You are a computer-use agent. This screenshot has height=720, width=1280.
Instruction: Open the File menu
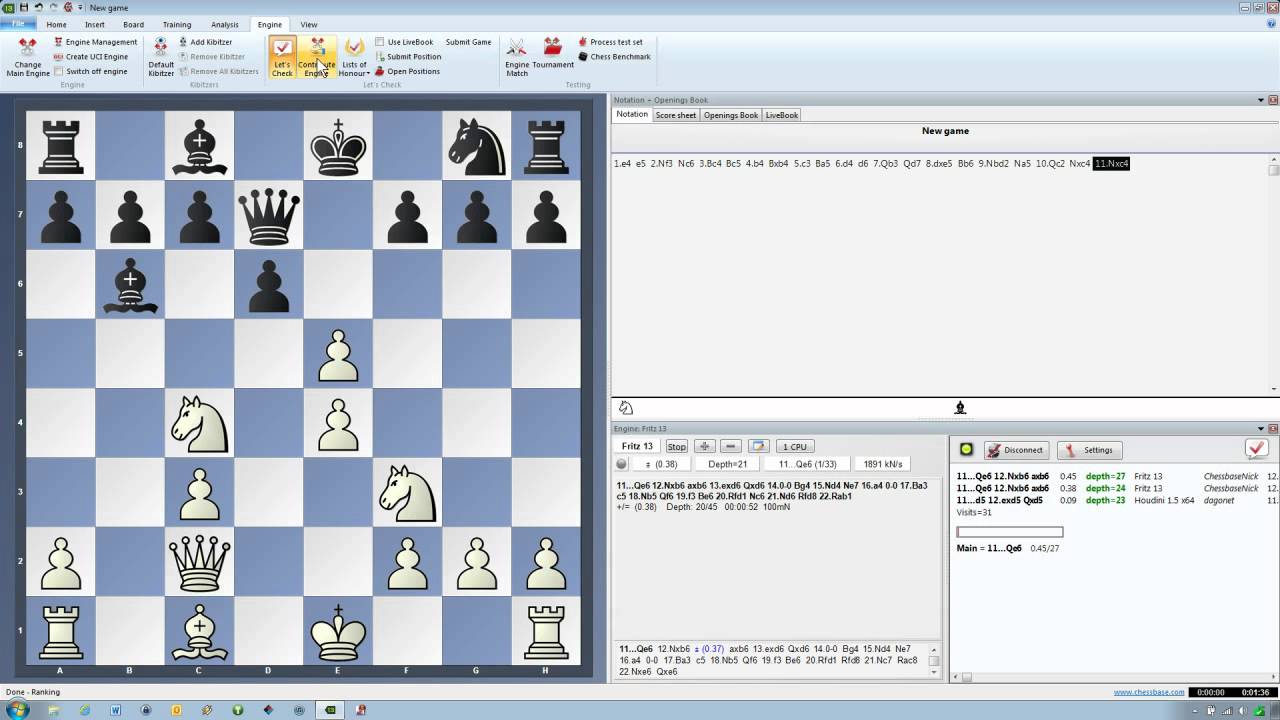18,24
